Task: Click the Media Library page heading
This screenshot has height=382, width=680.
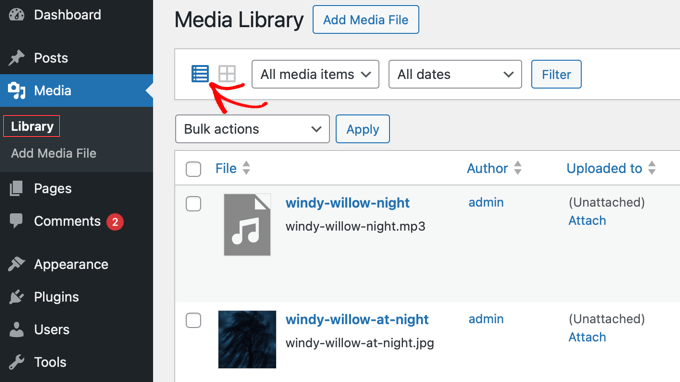Action: [x=239, y=20]
